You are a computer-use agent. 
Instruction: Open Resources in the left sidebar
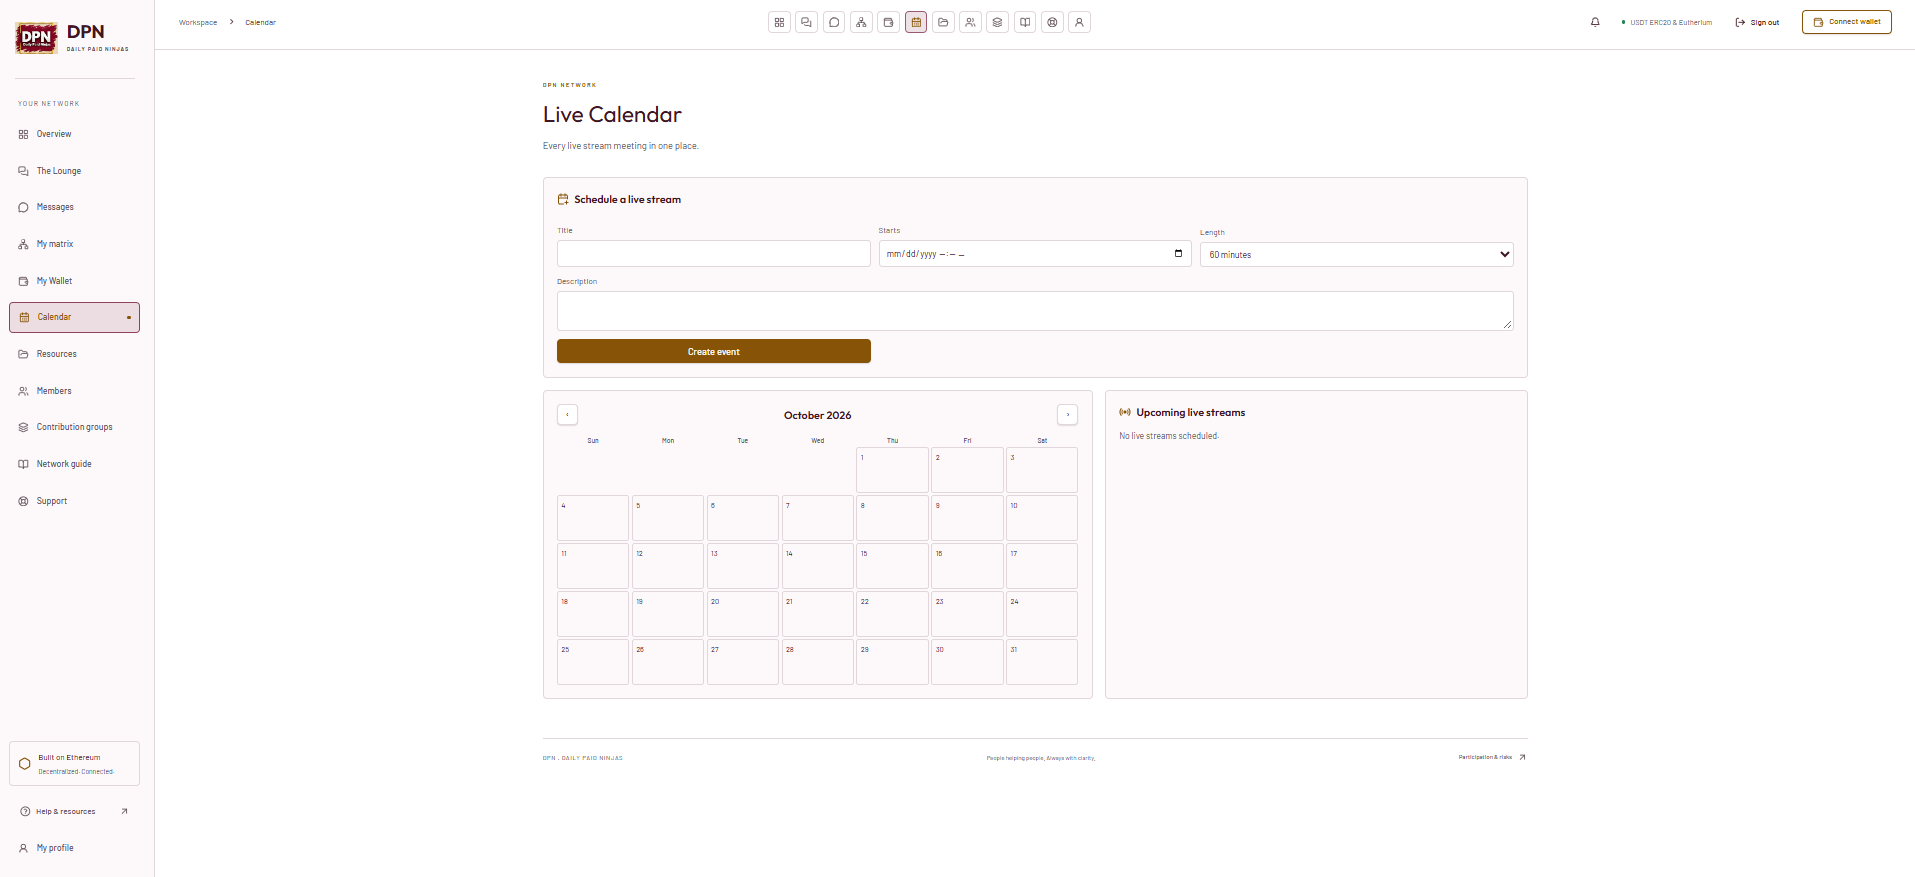click(x=74, y=354)
